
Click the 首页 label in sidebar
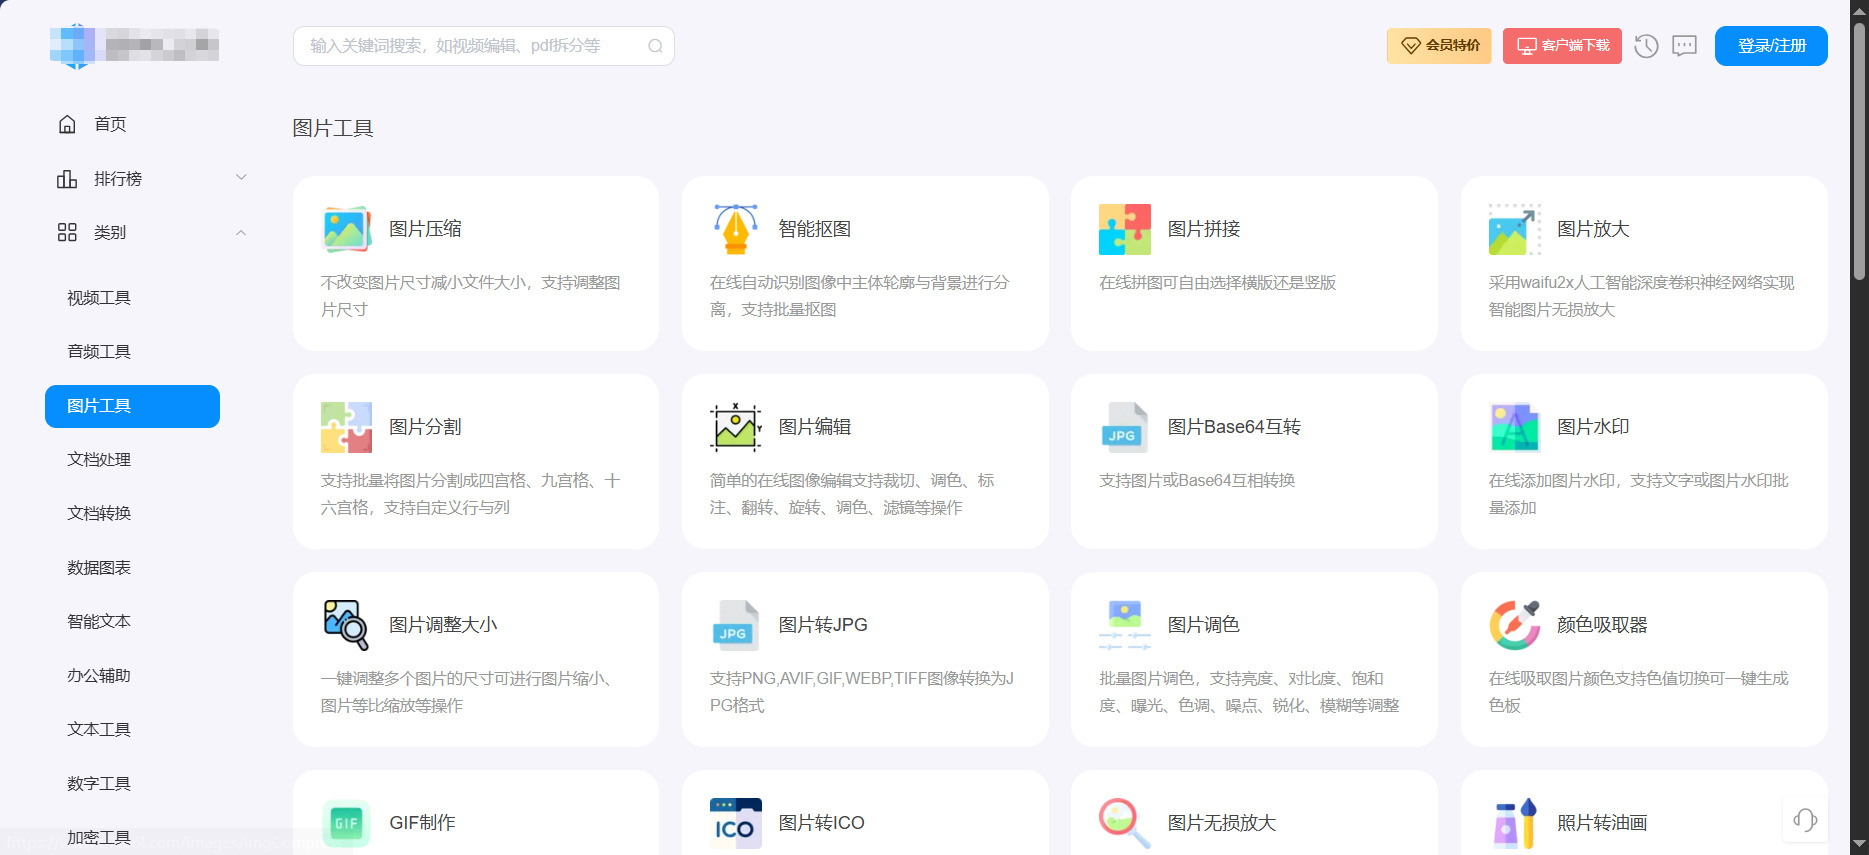click(x=110, y=124)
